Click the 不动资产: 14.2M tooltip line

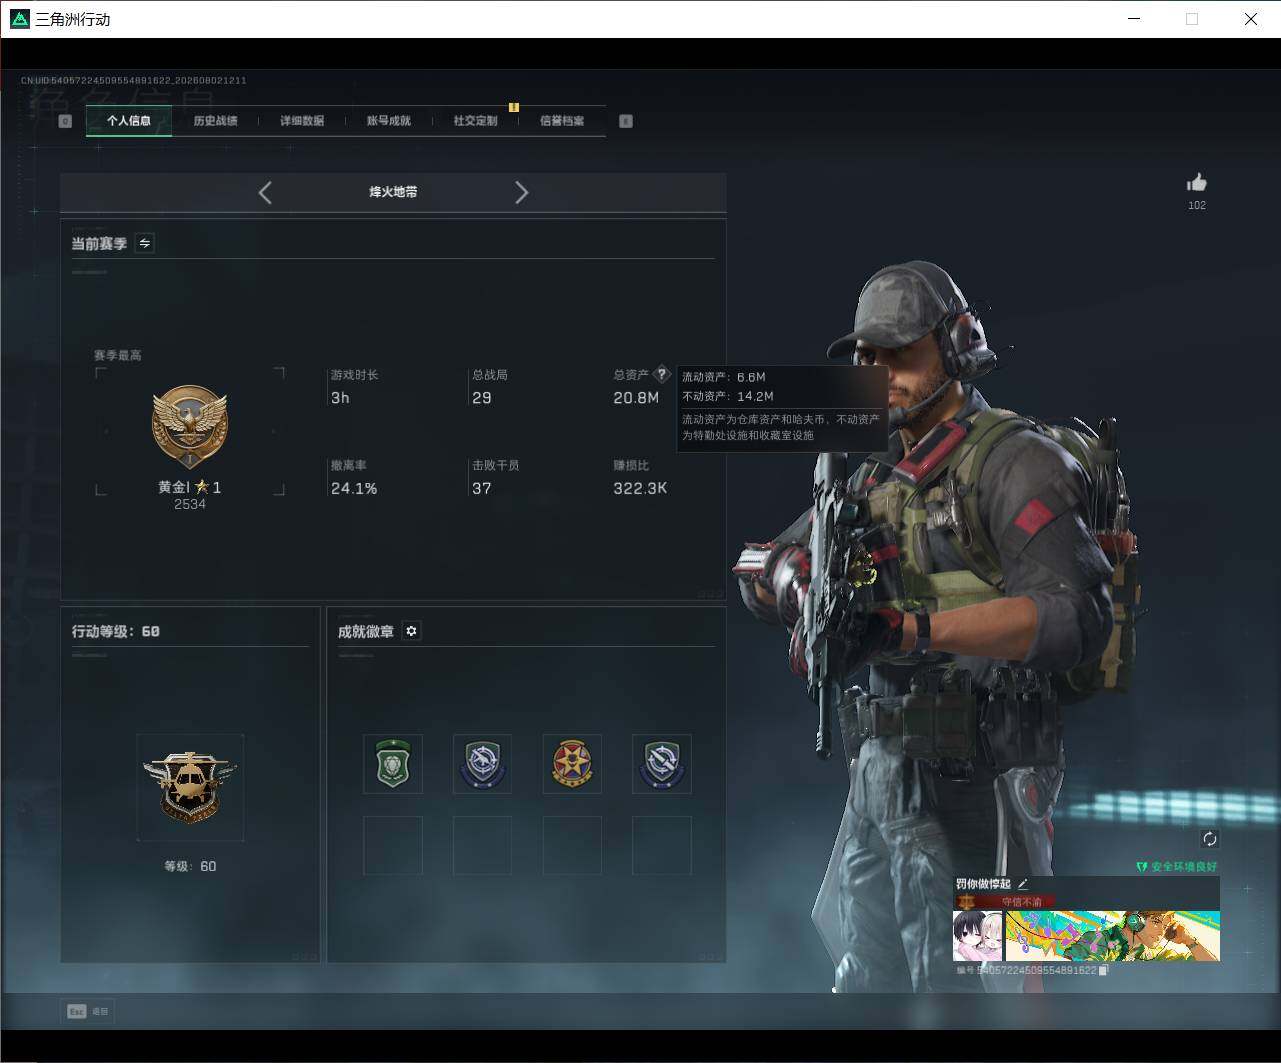[728, 396]
